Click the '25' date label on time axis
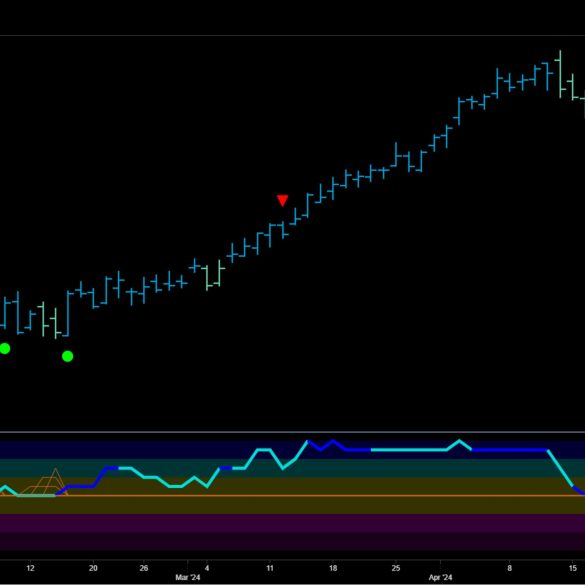Screen dimensions: 585x585 coord(396,568)
